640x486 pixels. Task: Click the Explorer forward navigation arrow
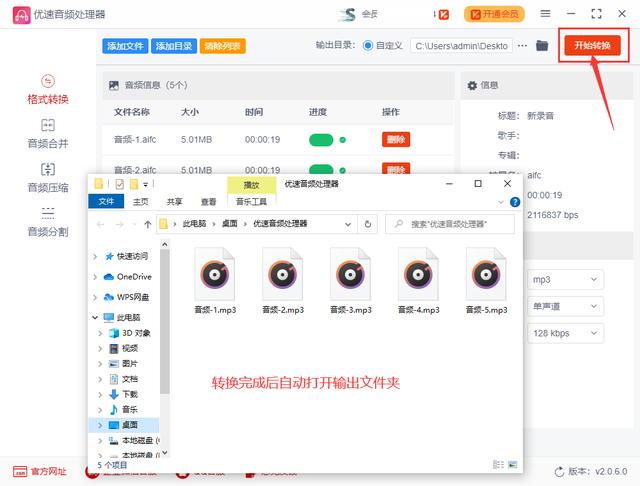point(119,224)
